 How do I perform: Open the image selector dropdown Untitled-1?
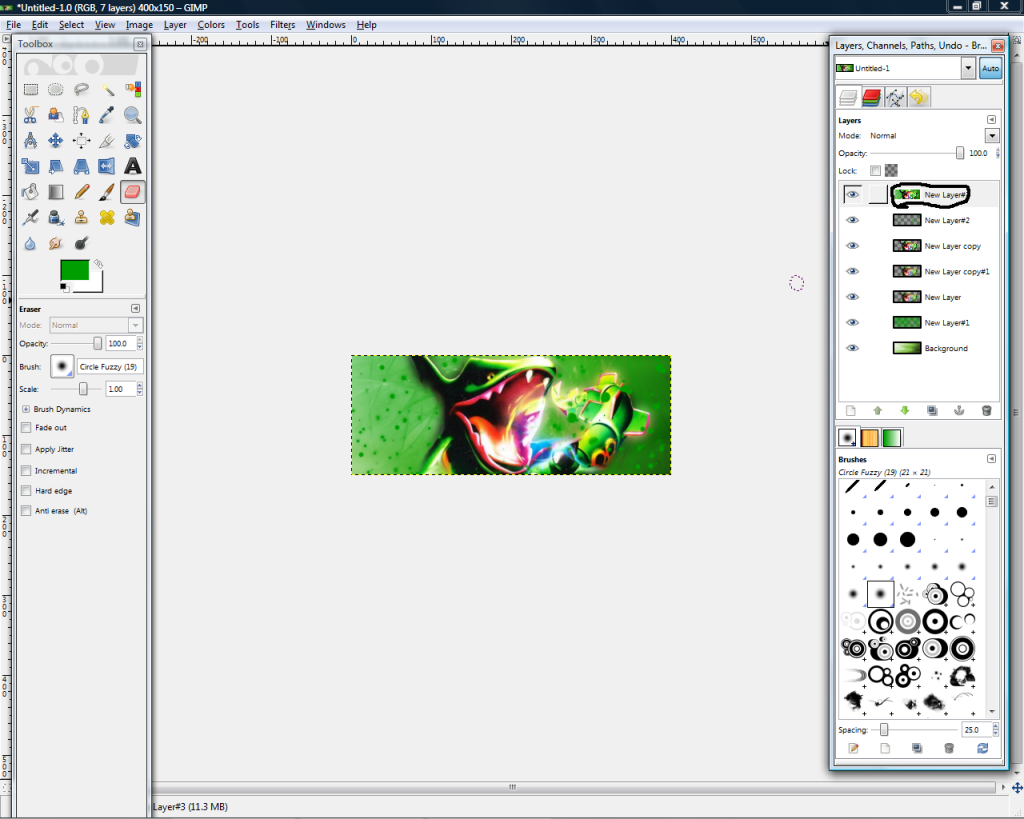coord(968,68)
